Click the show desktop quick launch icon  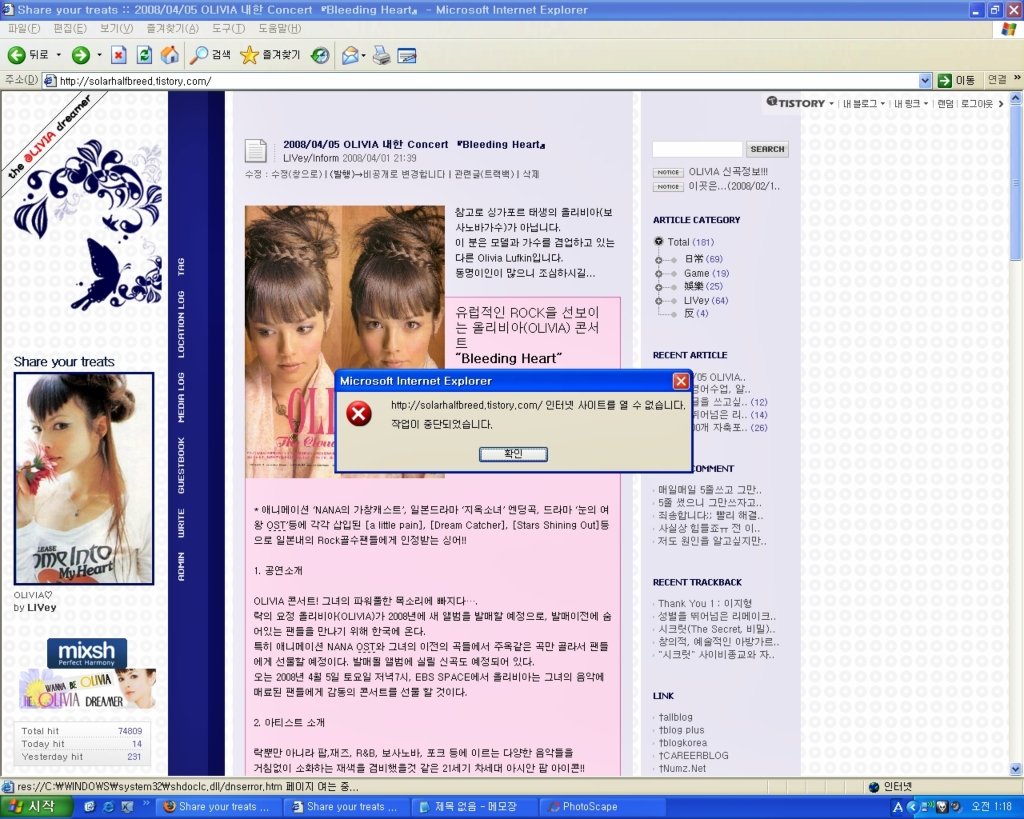pyautogui.click(x=89, y=807)
